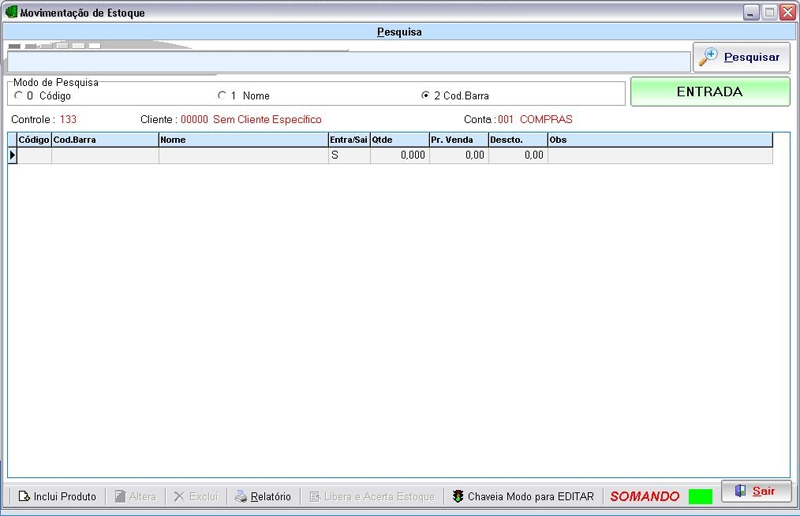Click the row indicator arrow in grid
This screenshot has height=516, width=800.
click(12, 156)
